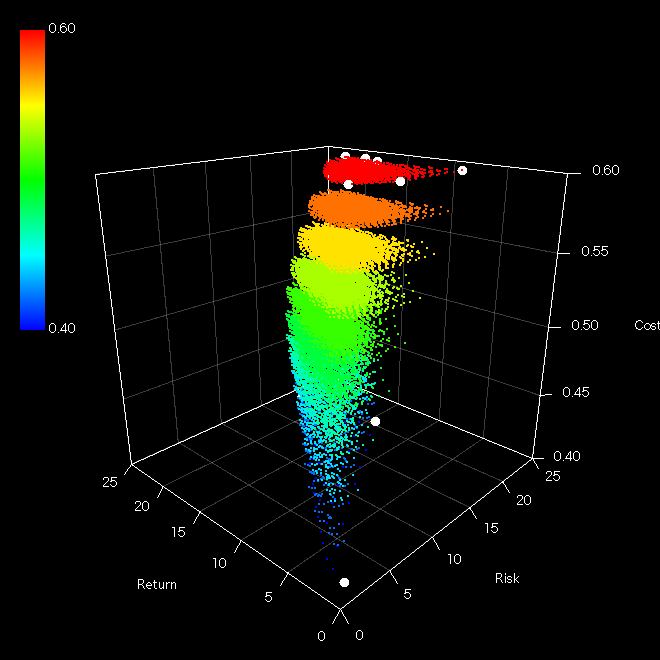Viewport: 660px width, 660px height.
Task: Click the 0.50 tick label on Cost axis
Action: (x=585, y=325)
